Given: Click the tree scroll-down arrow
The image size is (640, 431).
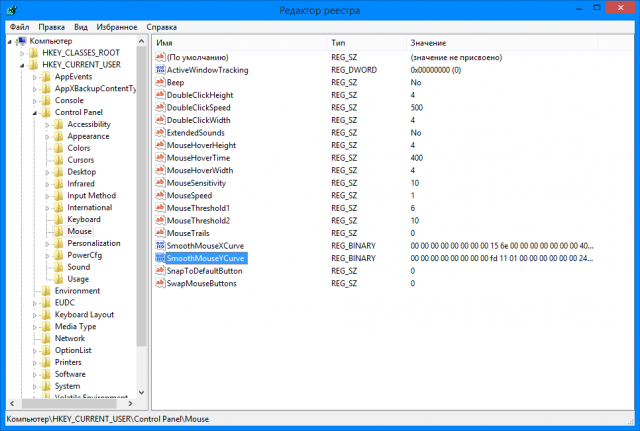Looking at the screenshot, I should click(141, 392).
